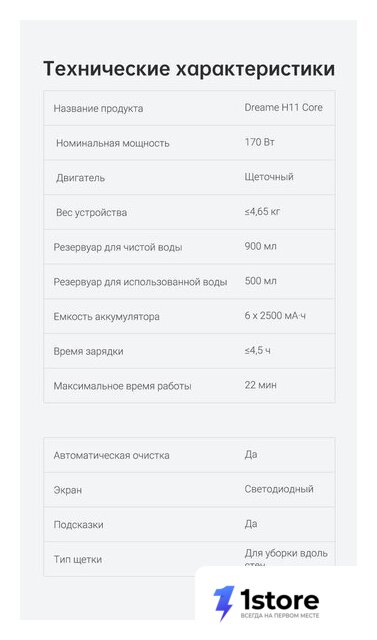Click the 'Светодиодный' screen value
The image size is (377, 640).
tap(279, 489)
